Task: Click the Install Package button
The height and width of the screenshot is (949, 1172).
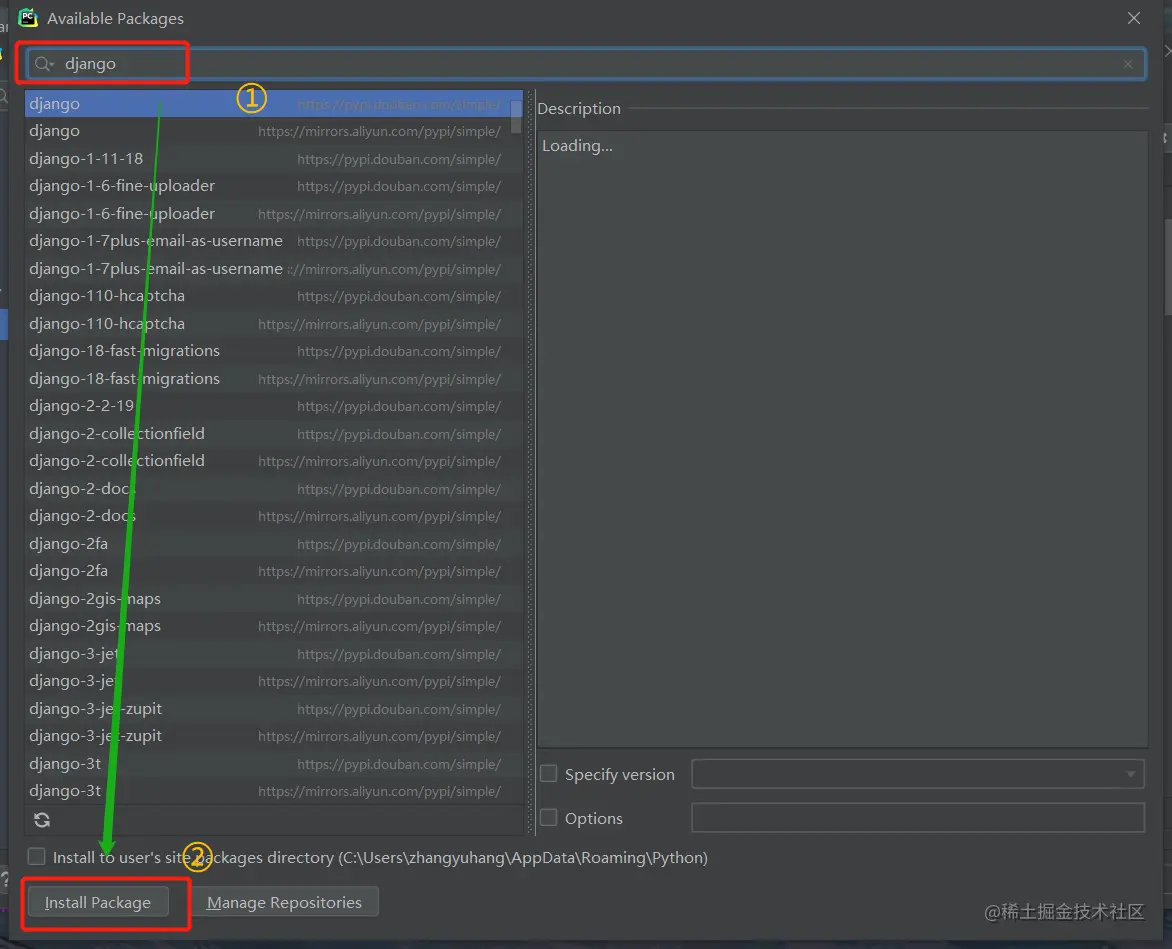Action: point(98,903)
